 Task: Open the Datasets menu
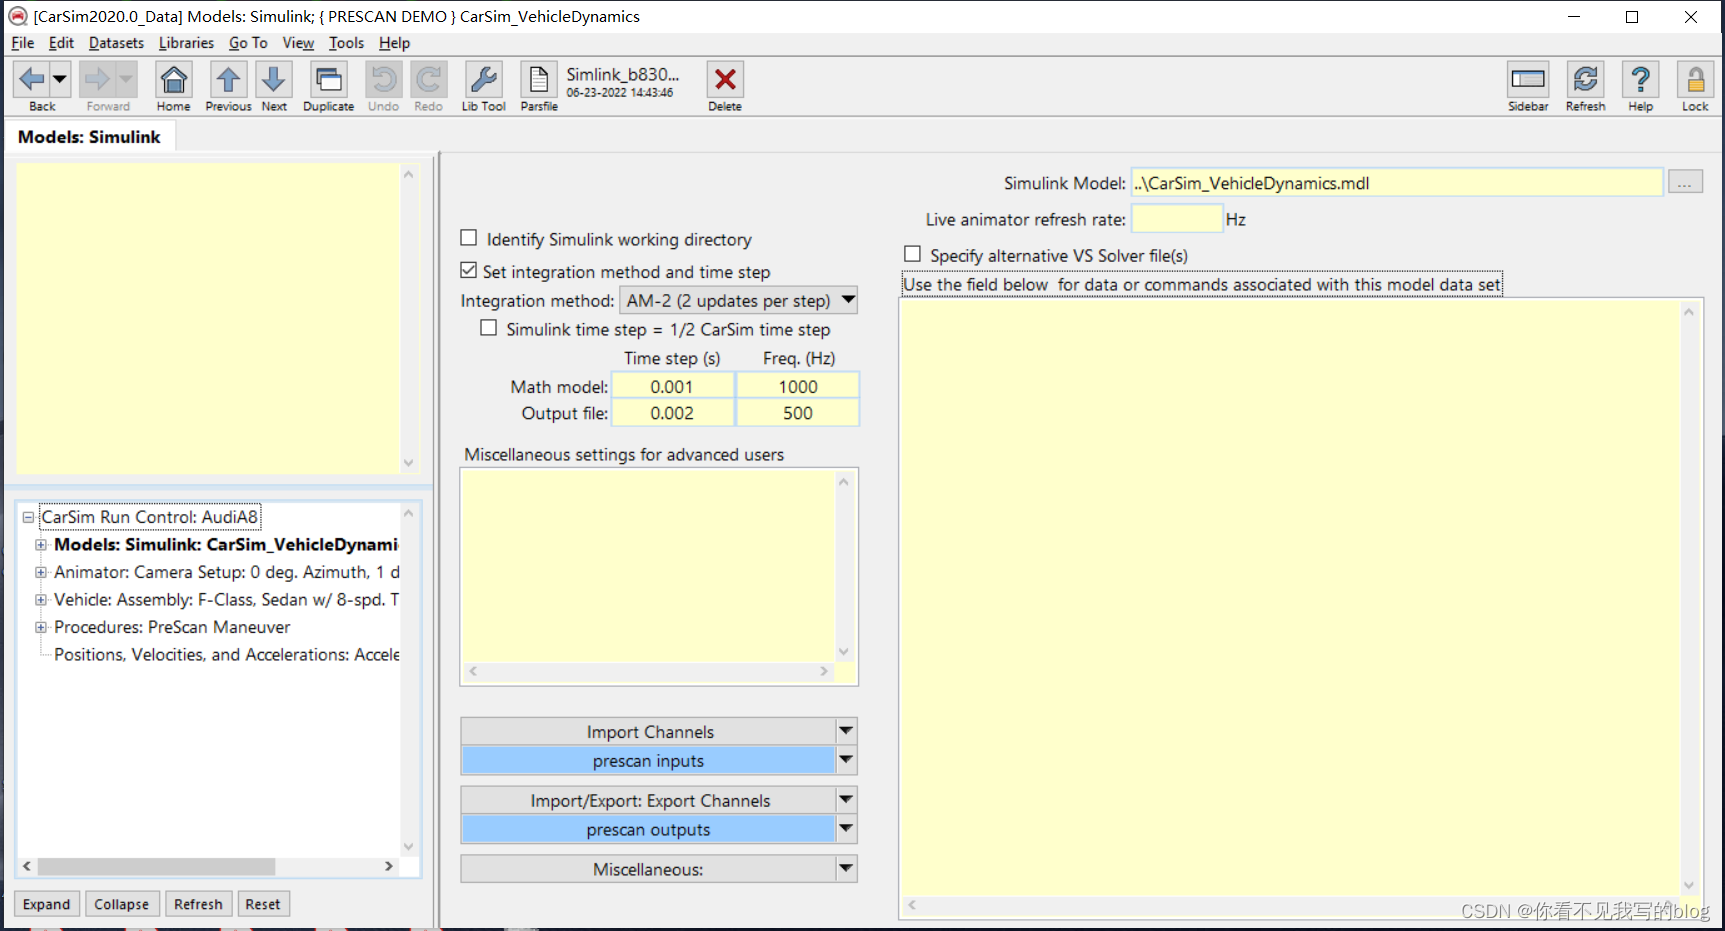[x=116, y=43]
